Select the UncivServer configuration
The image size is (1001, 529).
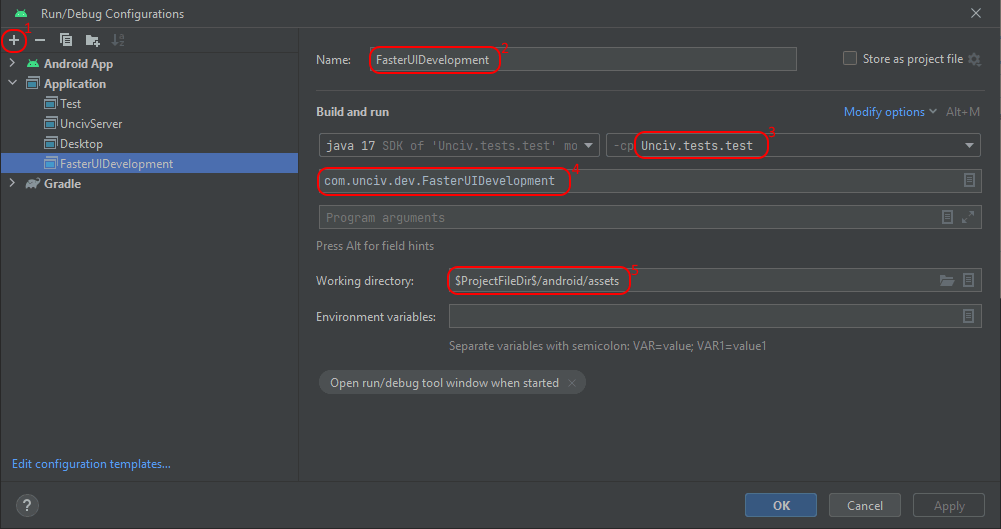click(90, 124)
